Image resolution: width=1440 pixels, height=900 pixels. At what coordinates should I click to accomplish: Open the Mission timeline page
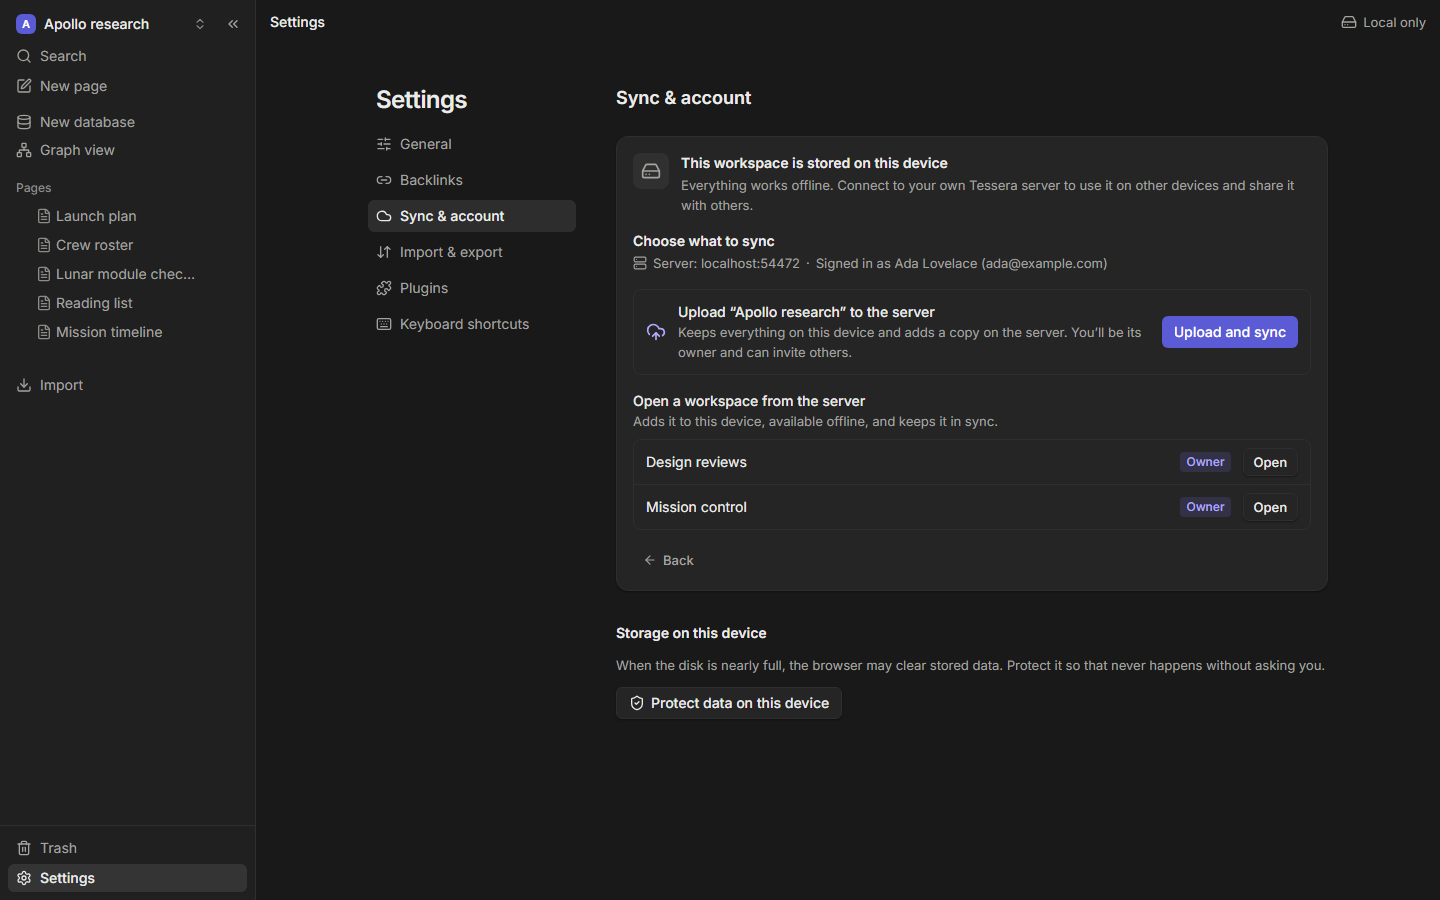pyautogui.click(x=127, y=332)
